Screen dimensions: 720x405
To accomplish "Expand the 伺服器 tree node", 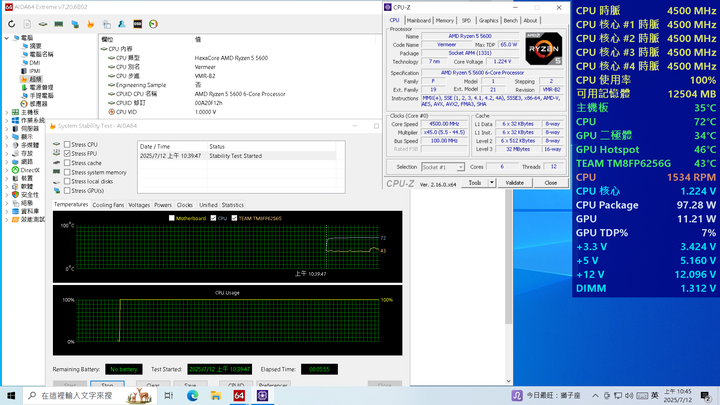I will [6, 129].
